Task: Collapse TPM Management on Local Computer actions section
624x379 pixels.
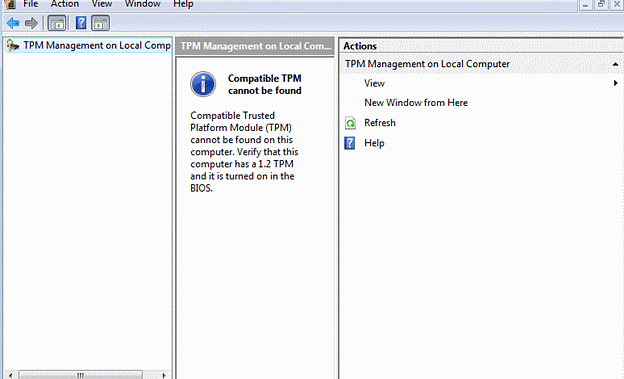Action: pyautogui.click(x=615, y=64)
